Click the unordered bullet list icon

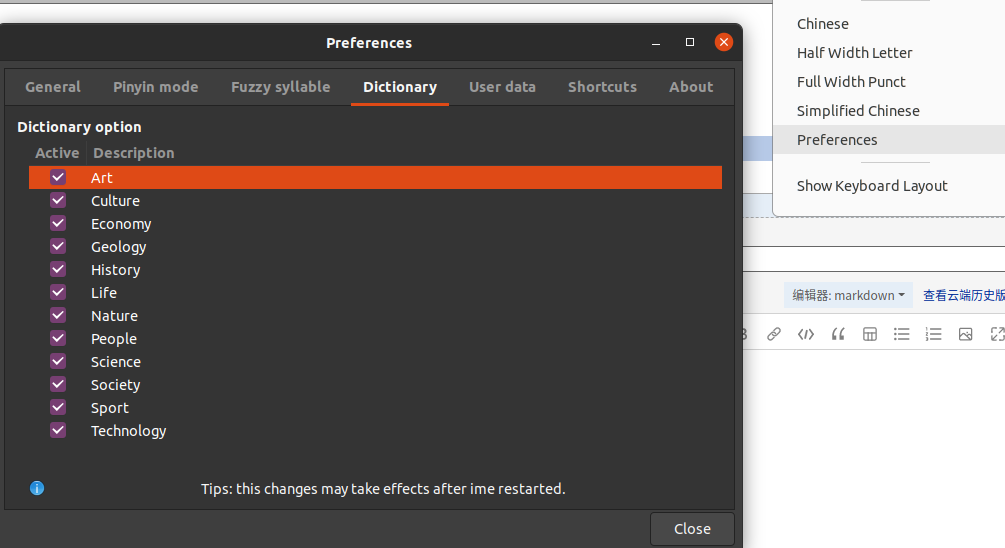point(902,334)
